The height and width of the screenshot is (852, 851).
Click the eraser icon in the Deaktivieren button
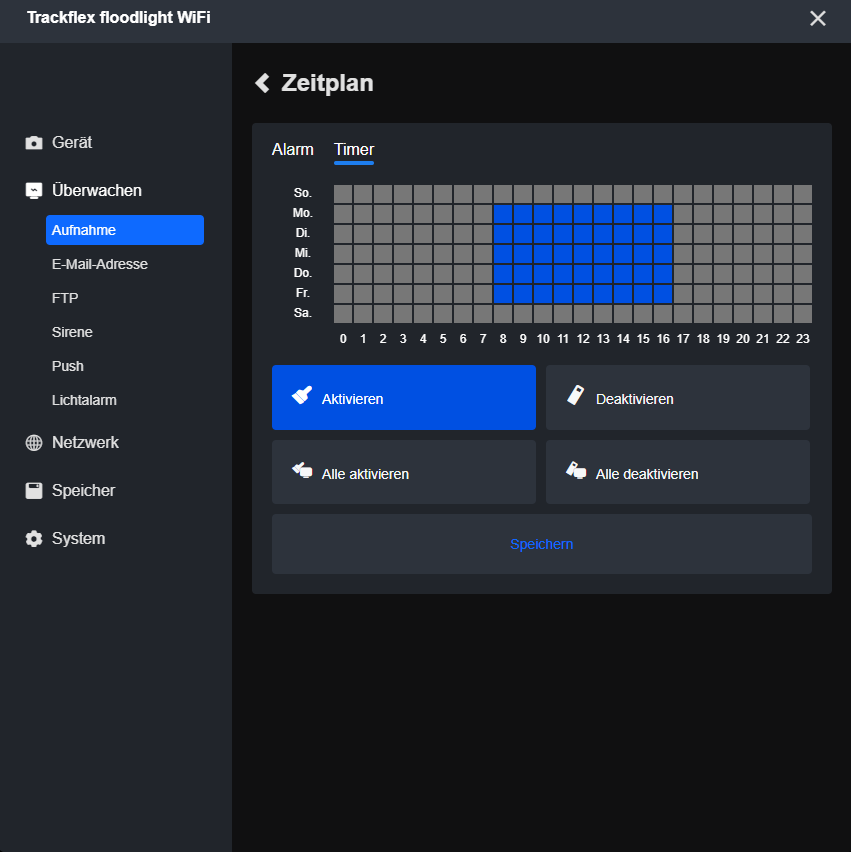point(576,395)
